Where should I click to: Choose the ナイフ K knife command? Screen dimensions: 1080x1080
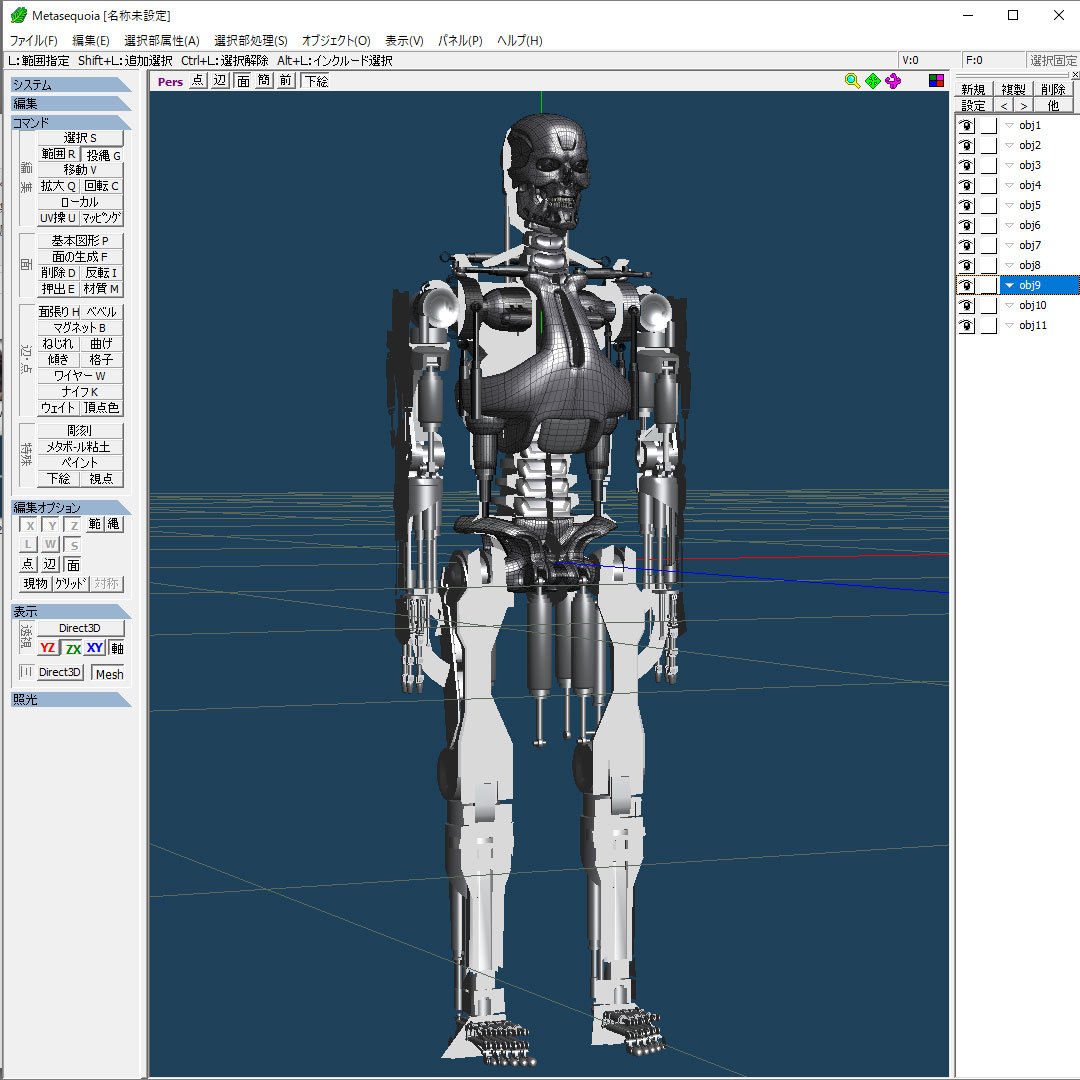tap(81, 391)
